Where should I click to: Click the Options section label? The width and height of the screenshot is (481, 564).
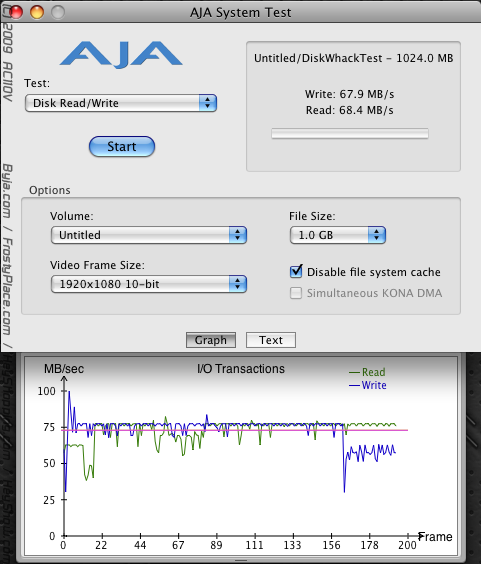(x=50, y=190)
